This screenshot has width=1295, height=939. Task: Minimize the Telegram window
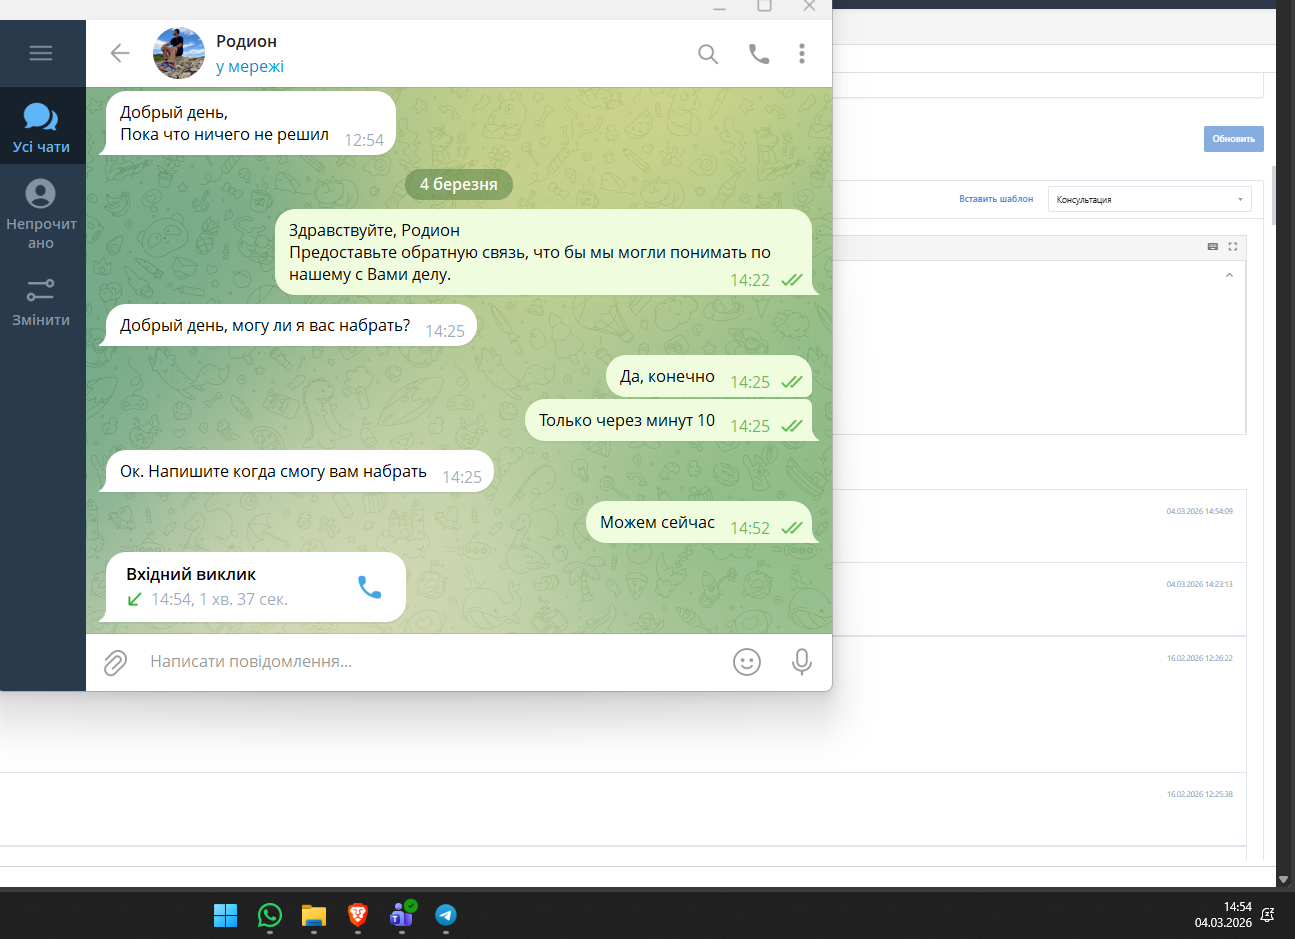tap(719, 6)
